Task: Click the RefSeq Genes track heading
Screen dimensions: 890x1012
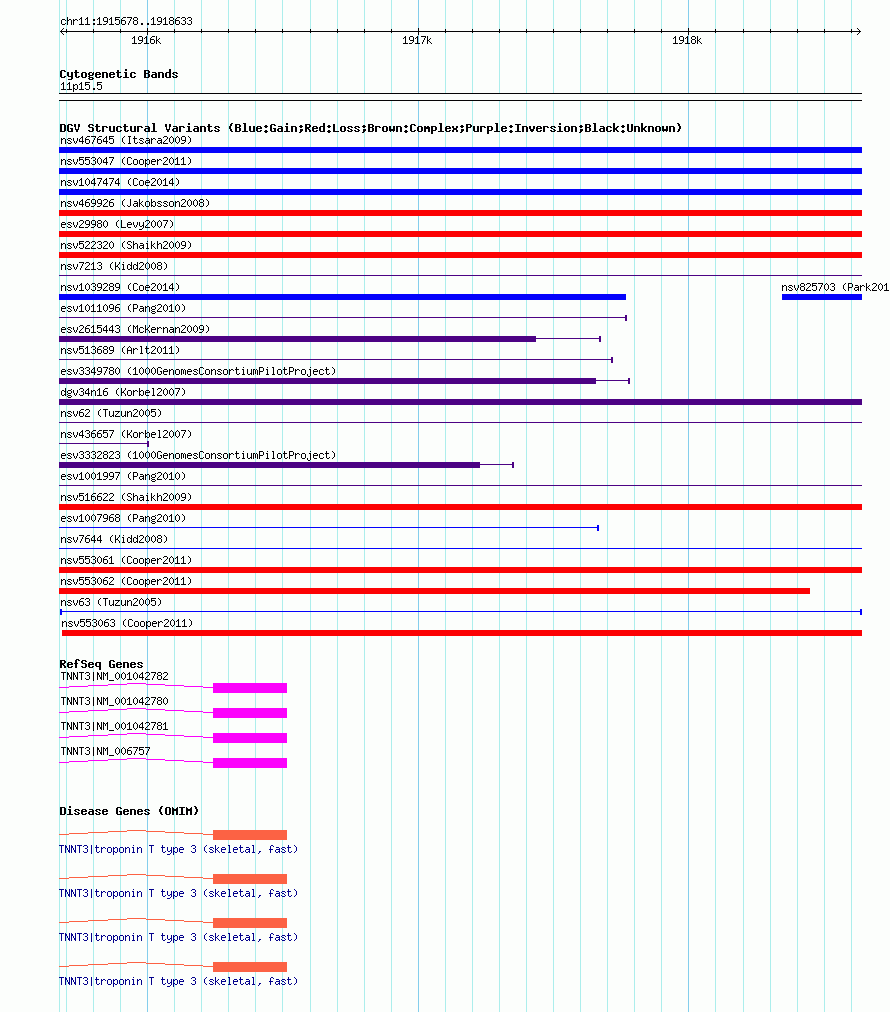Action: pos(101,664)
